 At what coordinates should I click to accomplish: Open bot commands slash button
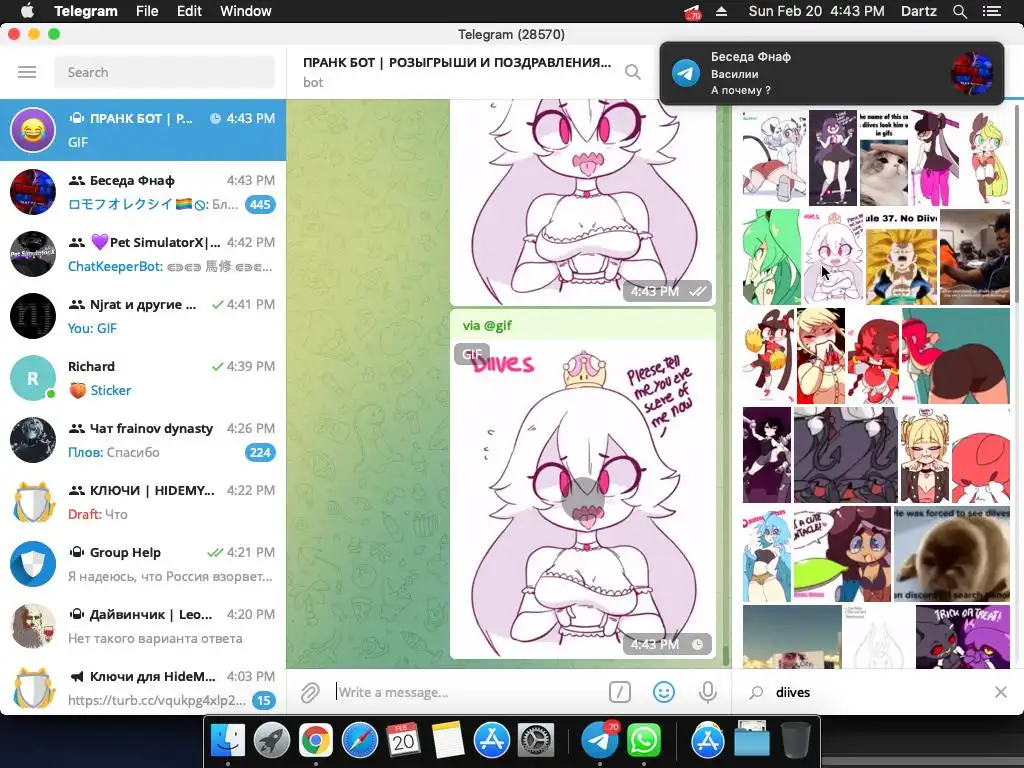tap(620, 692)
